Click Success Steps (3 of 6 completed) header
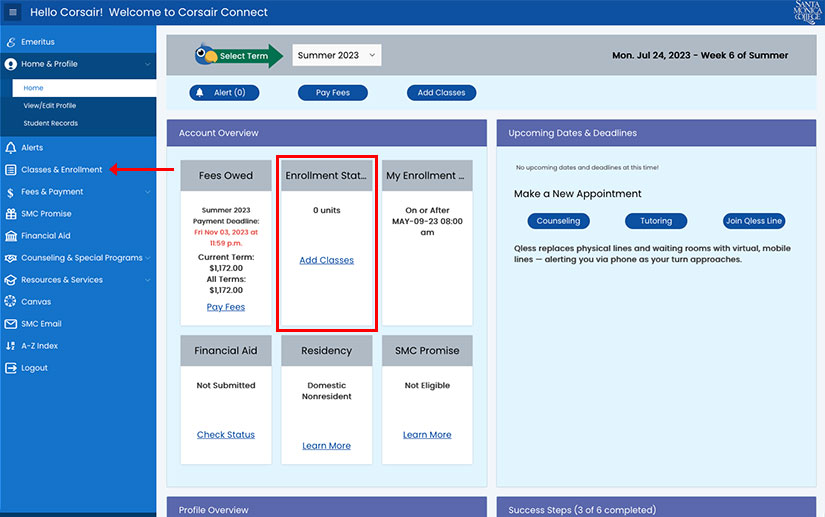 click(x=656, y=507)
